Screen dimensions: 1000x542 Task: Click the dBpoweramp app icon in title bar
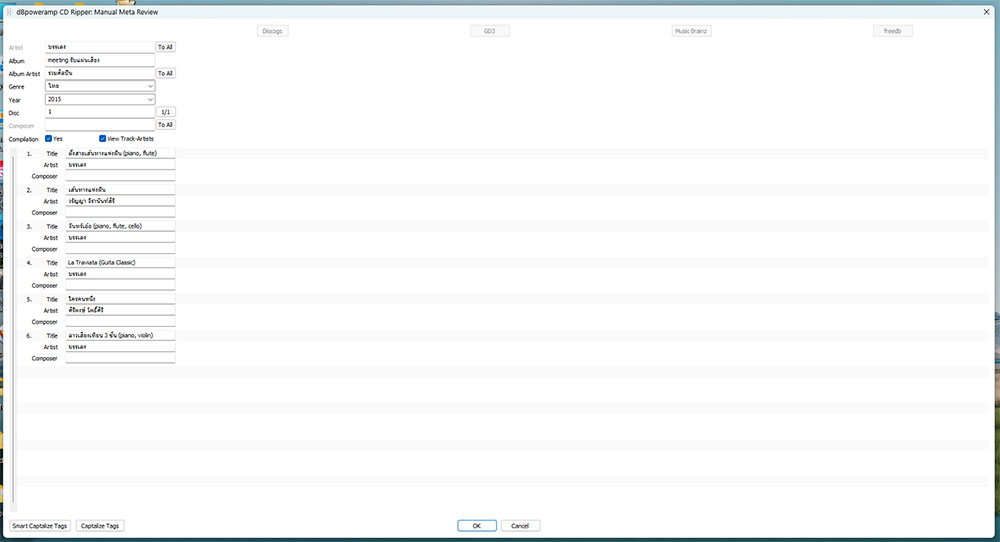(x=9, y=11)
